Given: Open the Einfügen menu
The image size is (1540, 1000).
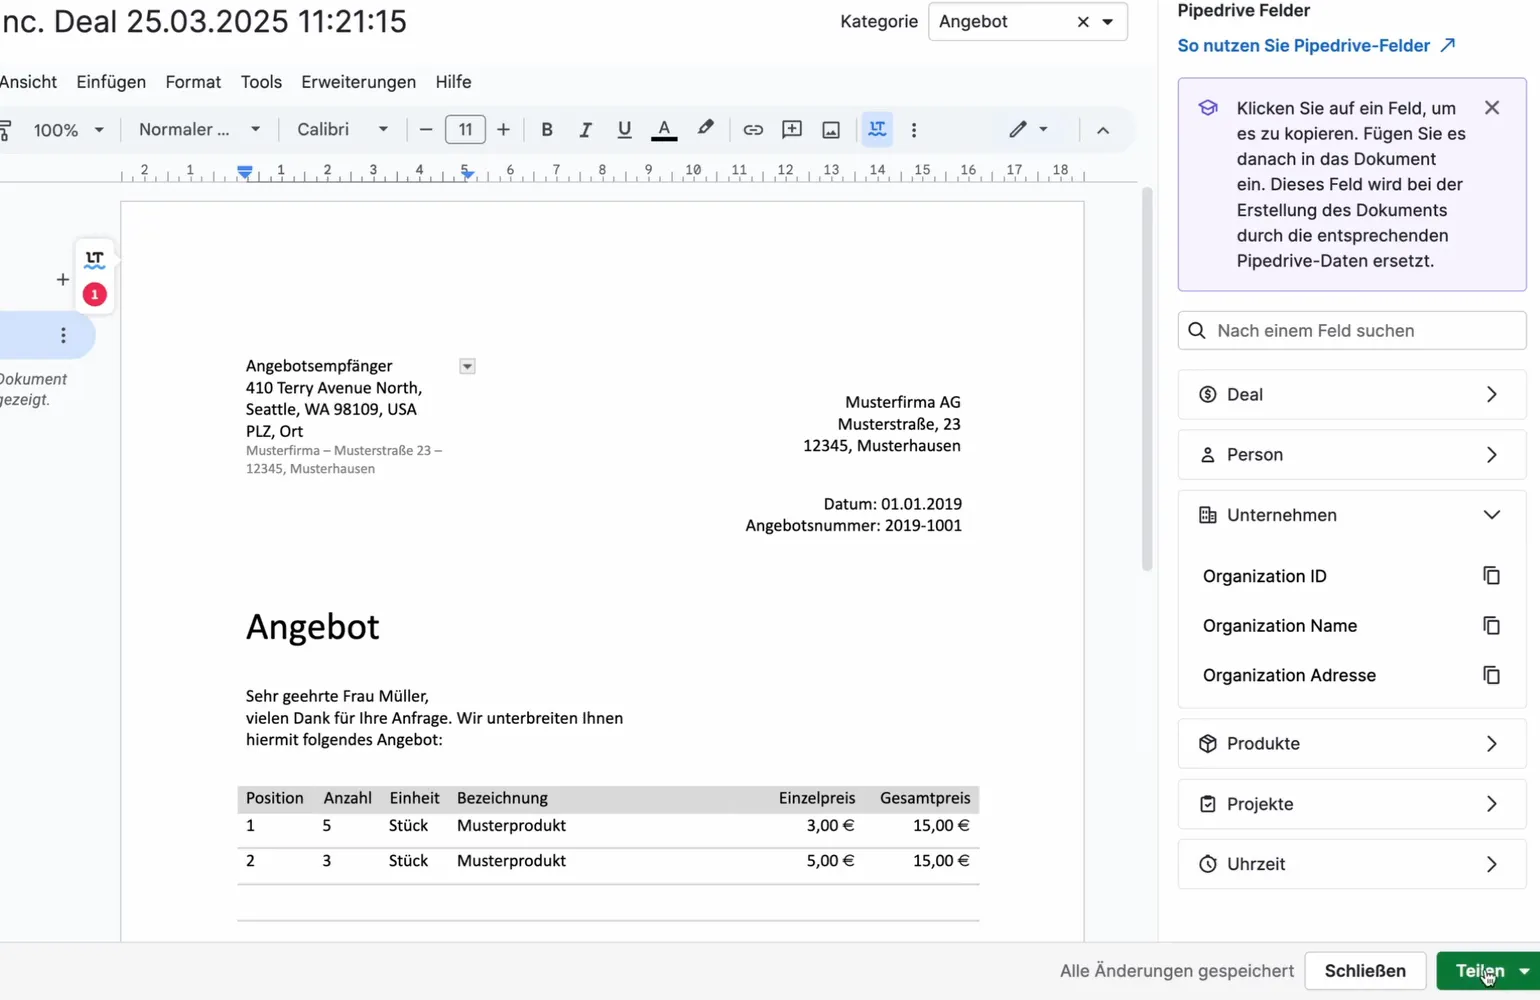Looking at the screenshot, I should 111,82.
